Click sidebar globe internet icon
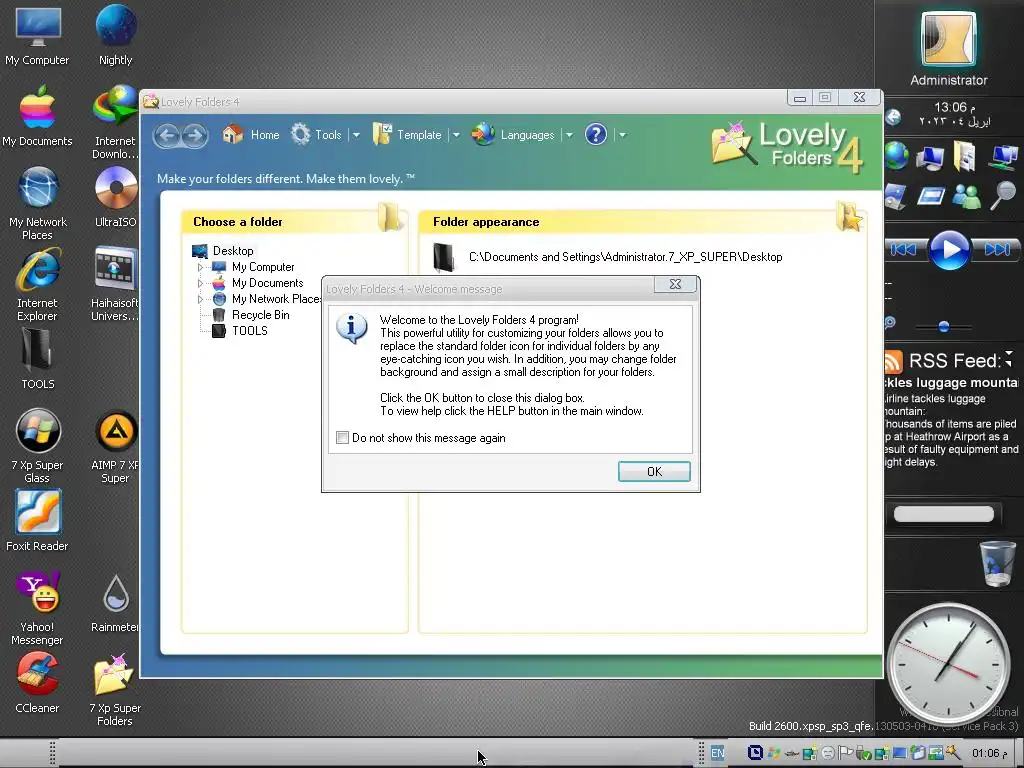The width and height of the screenshot is (1024, 768). (896, 157)
